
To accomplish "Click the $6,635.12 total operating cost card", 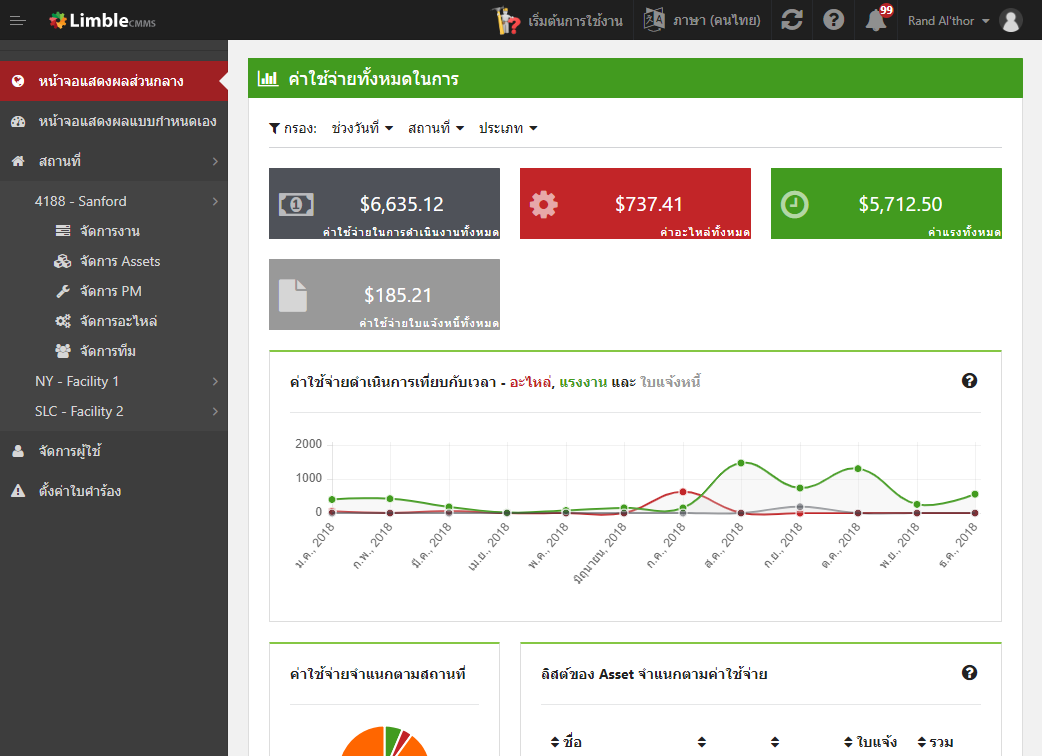I will pos(384,203).
